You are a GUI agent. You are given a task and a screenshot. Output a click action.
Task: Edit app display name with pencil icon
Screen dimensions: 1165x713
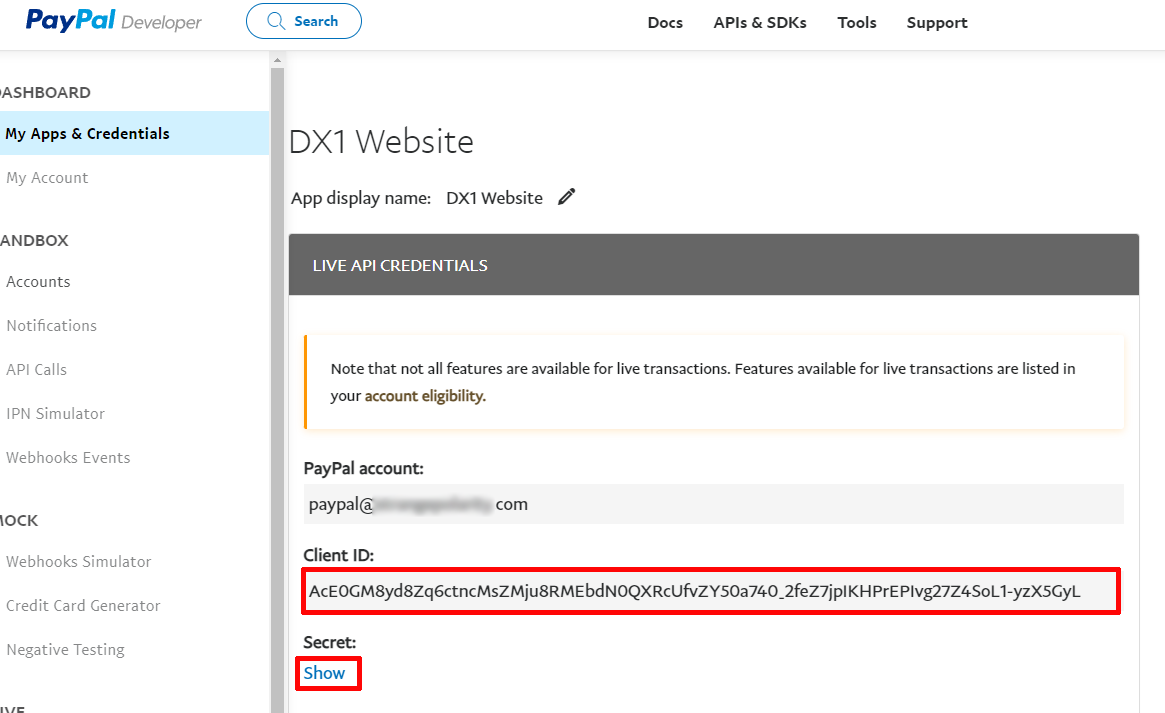[566, 197]
